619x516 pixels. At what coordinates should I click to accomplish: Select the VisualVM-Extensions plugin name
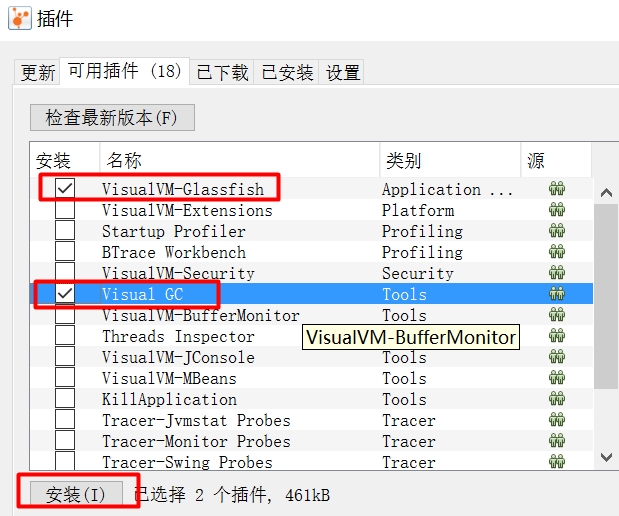pos(187,210)
